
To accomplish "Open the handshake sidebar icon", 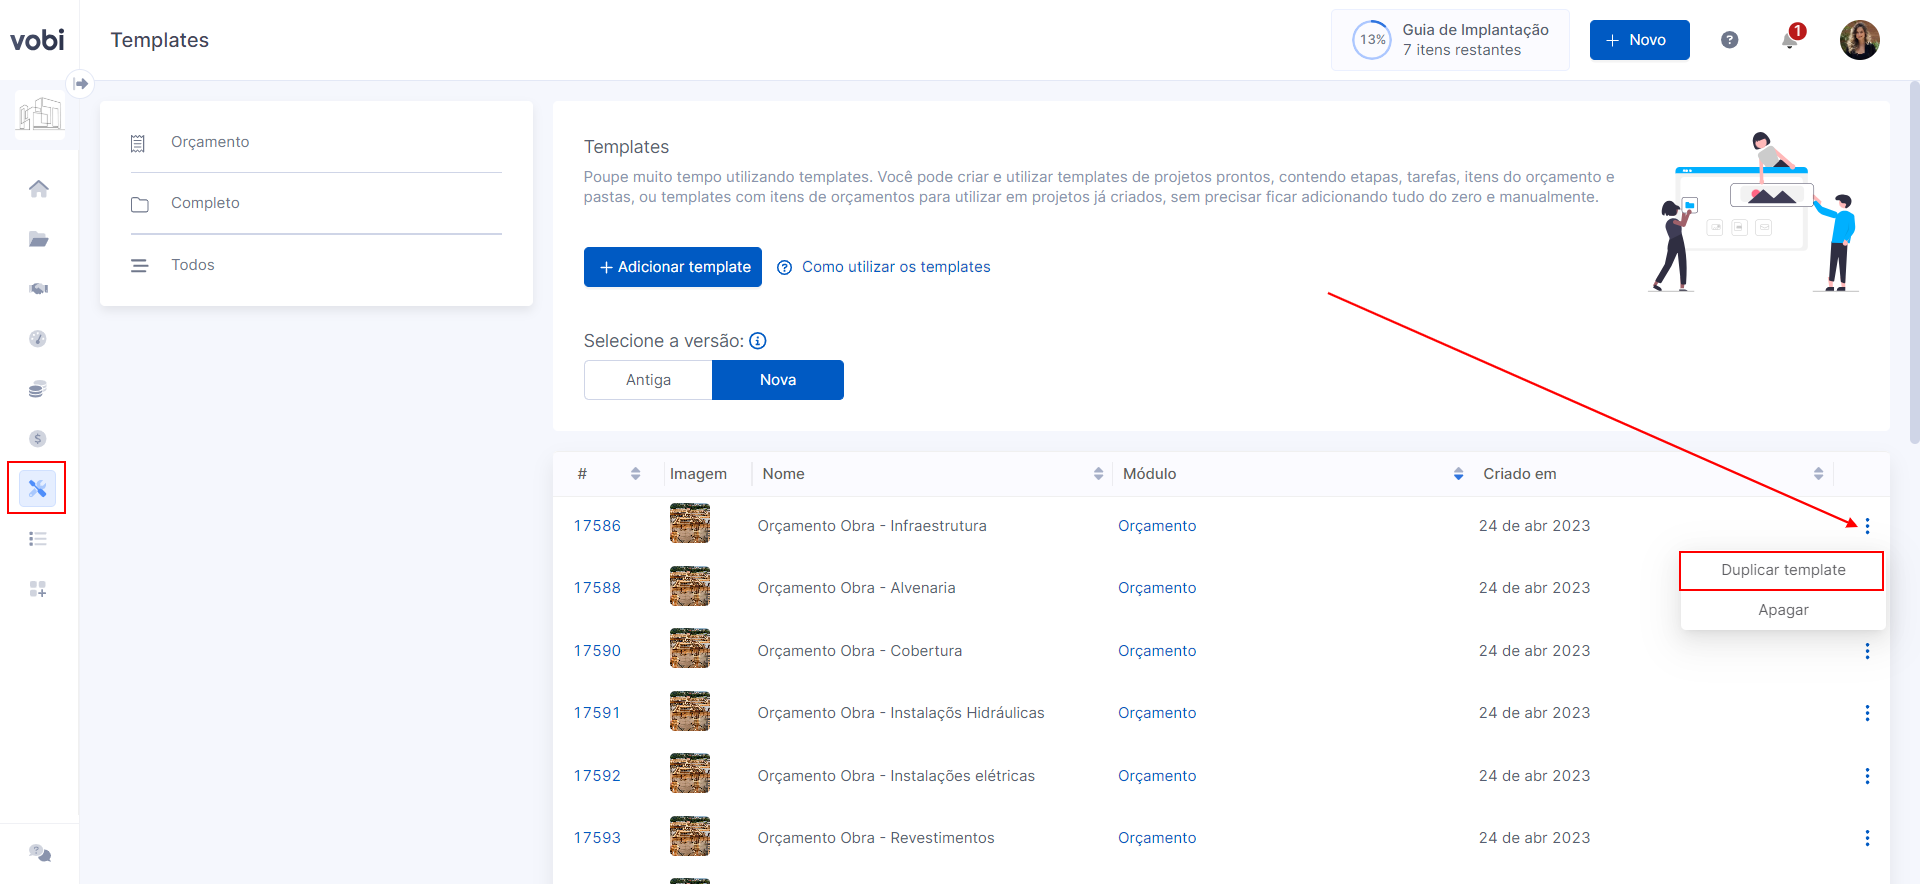I will tap(39, 289).
